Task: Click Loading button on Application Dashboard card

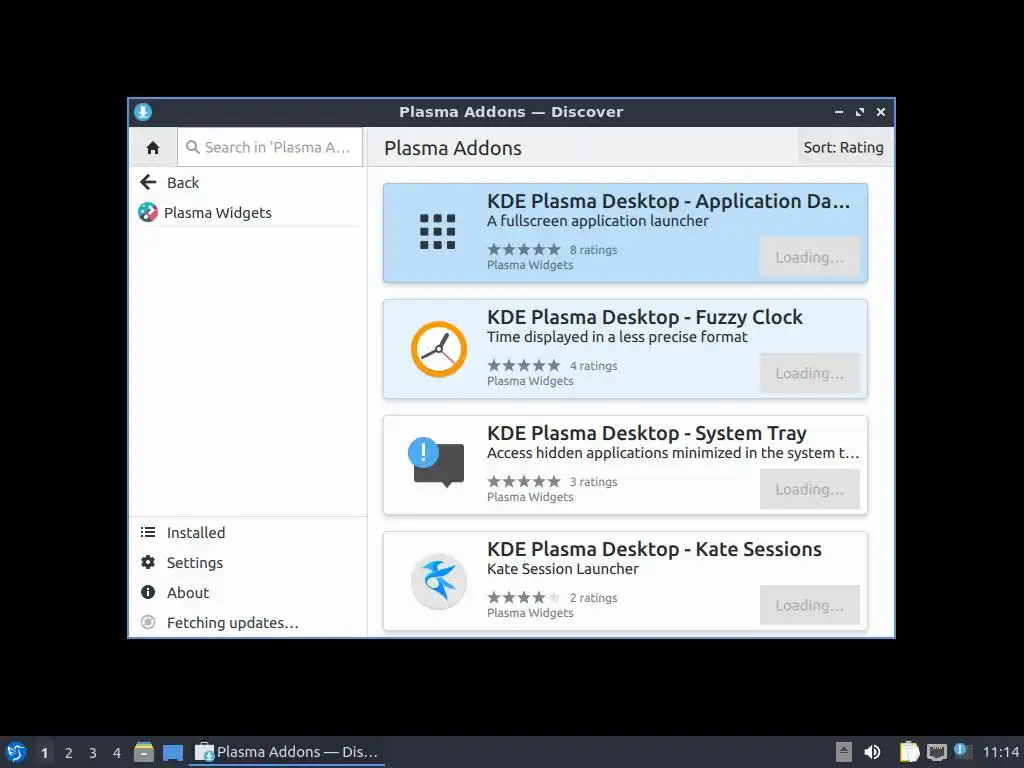Action: 810,257
